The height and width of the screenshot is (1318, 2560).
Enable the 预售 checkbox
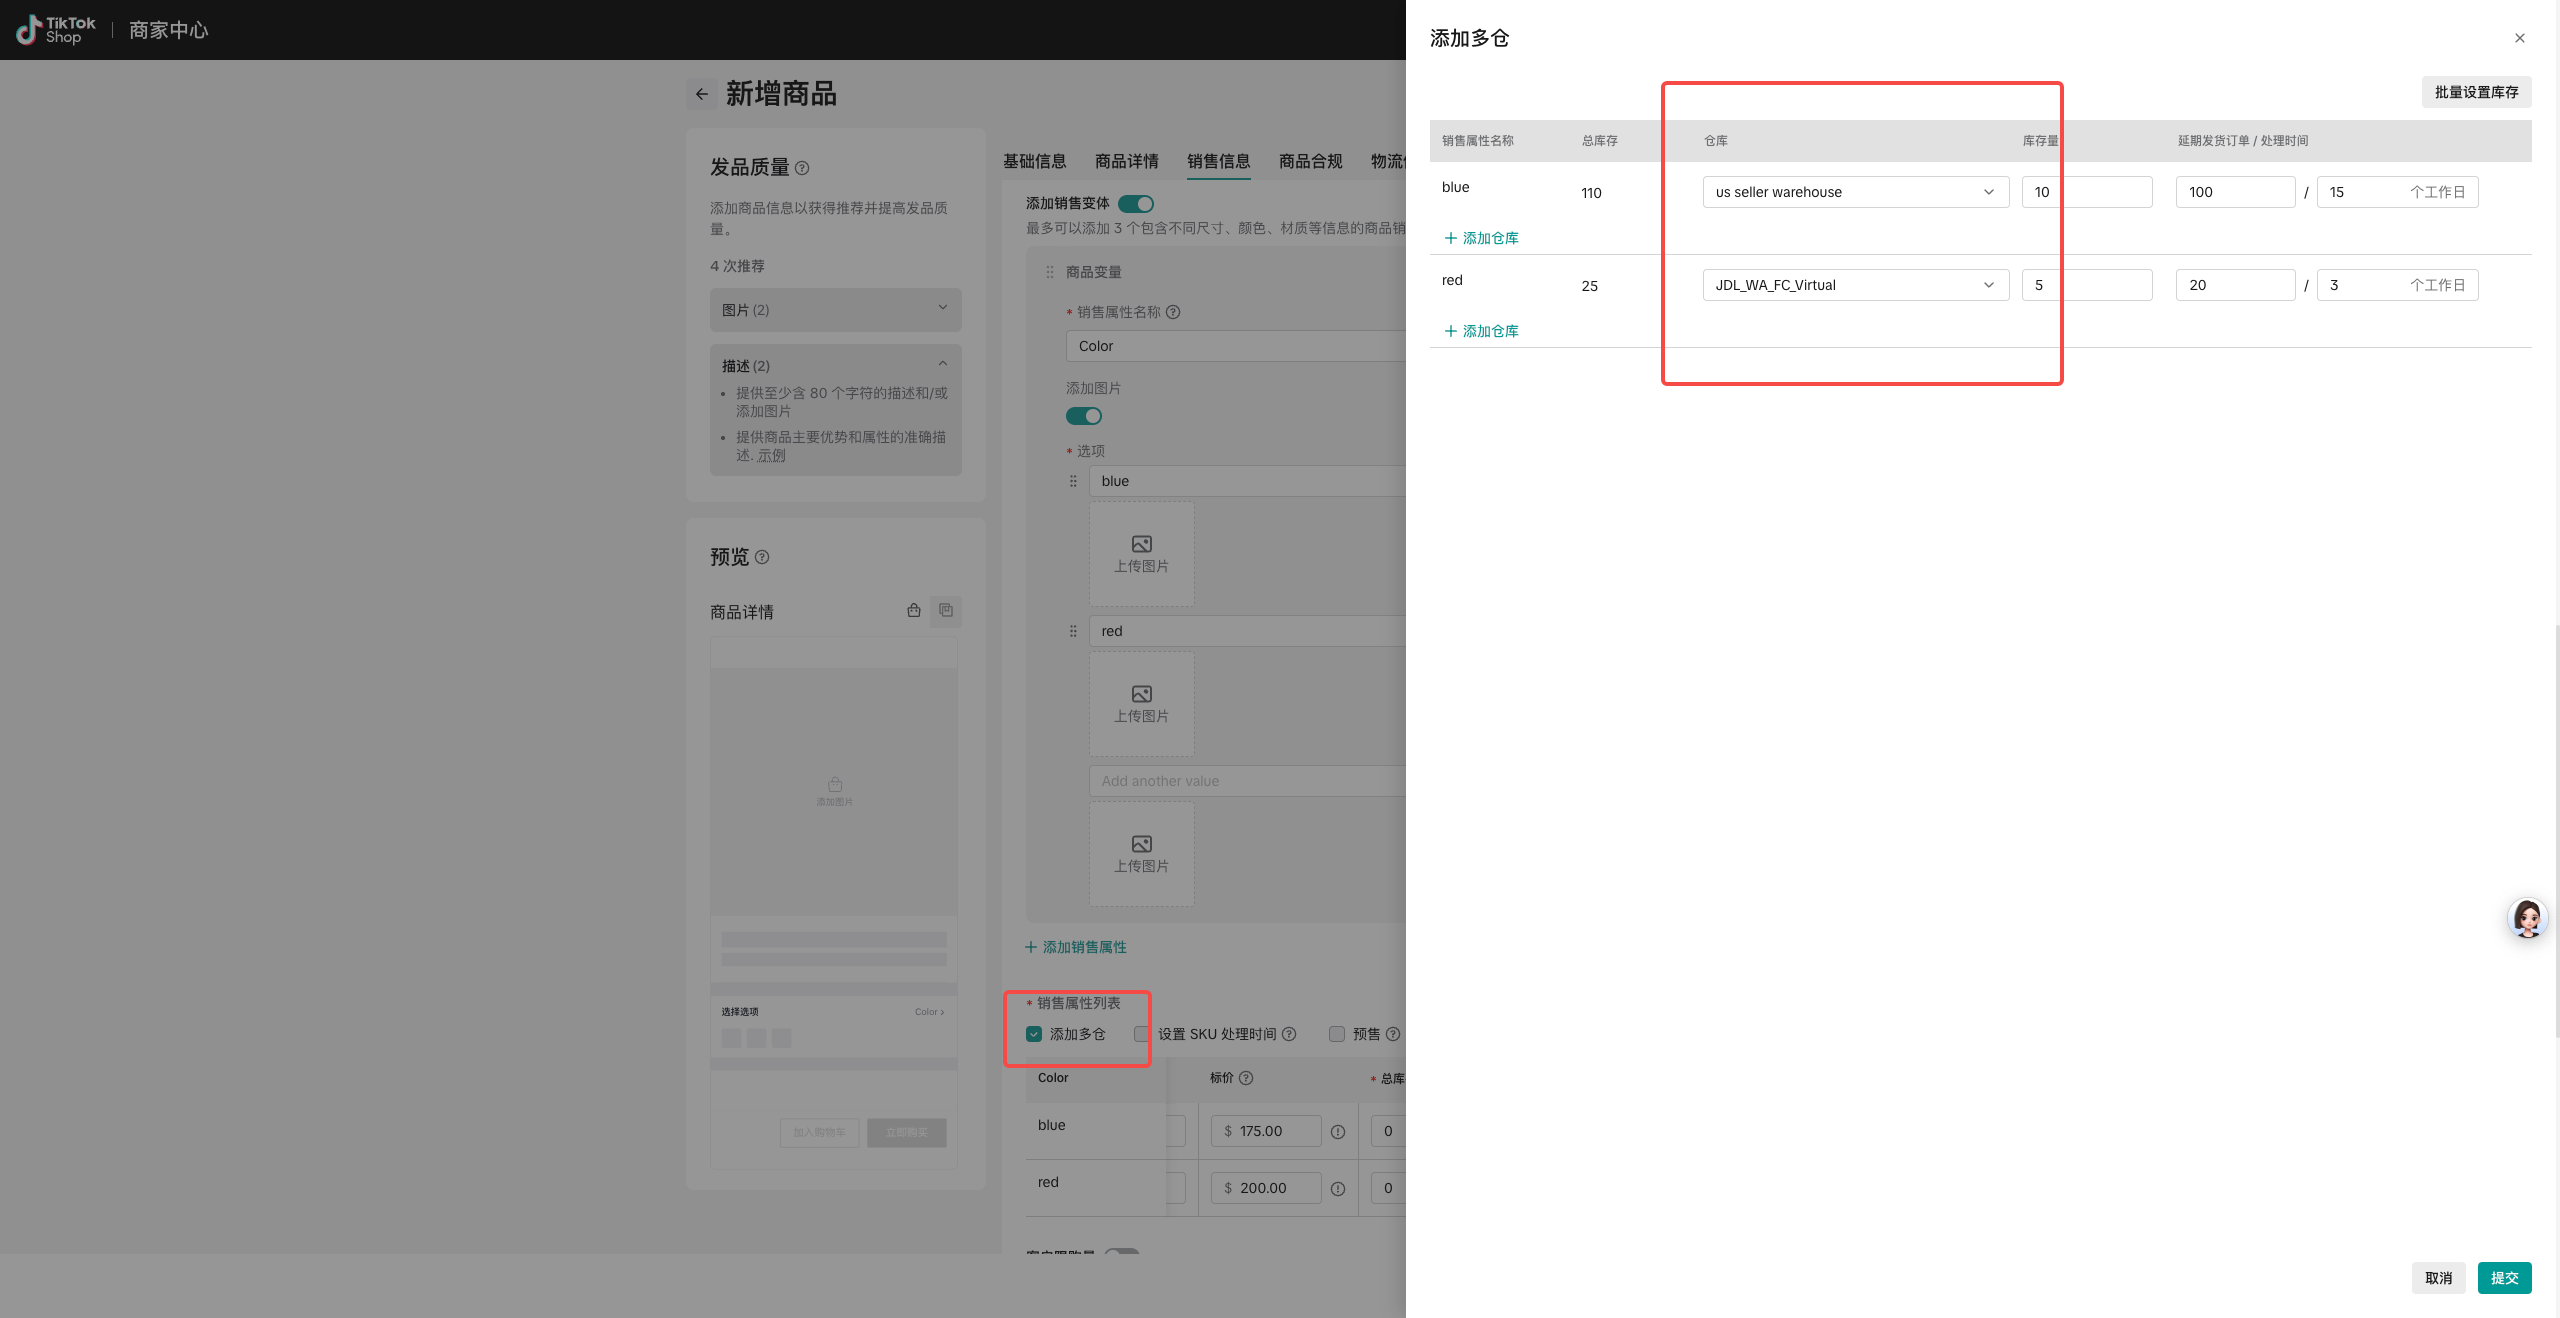coord(1337,1034)
